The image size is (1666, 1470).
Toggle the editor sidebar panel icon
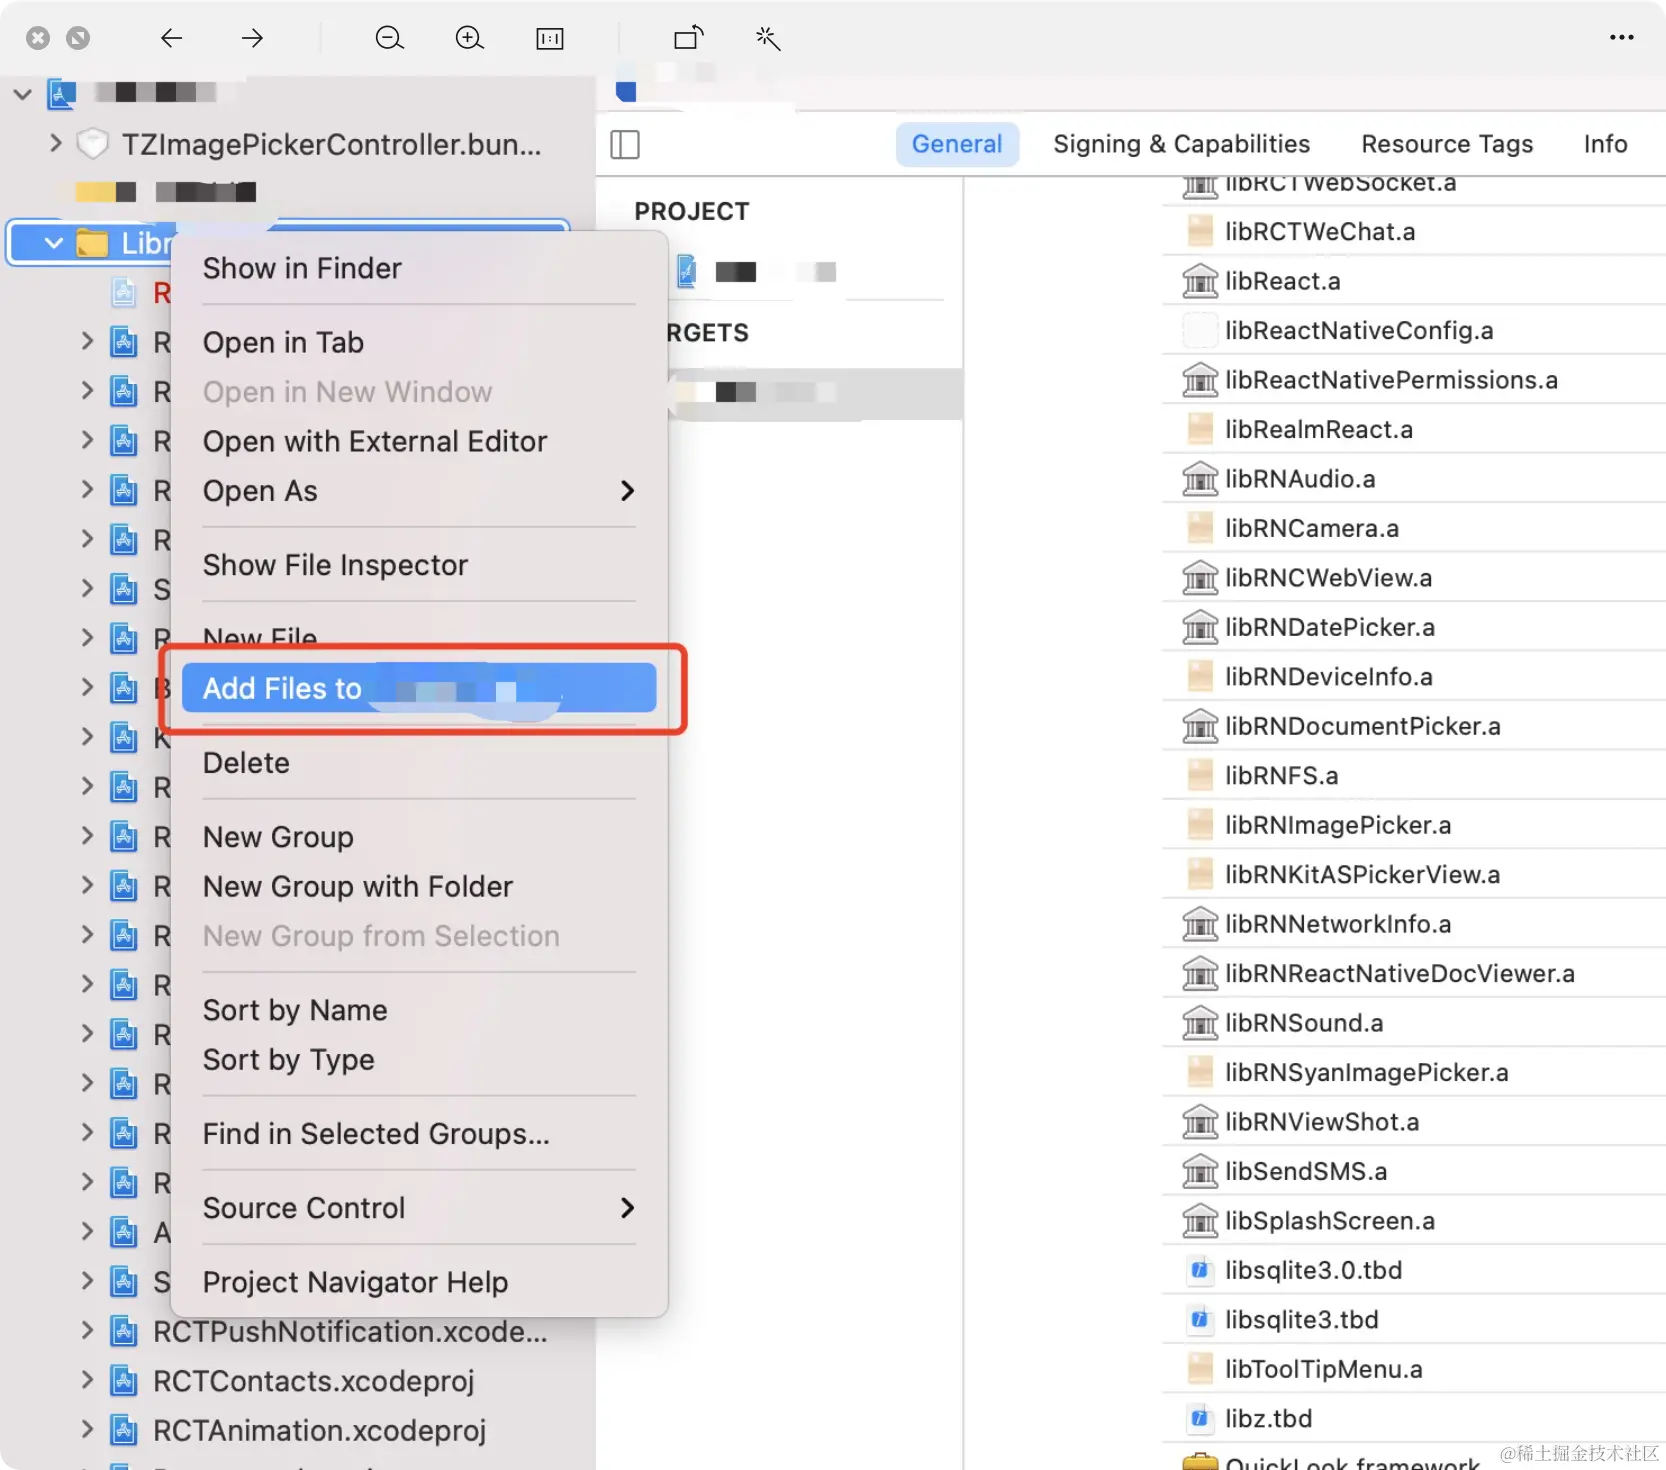pos(624,144)
